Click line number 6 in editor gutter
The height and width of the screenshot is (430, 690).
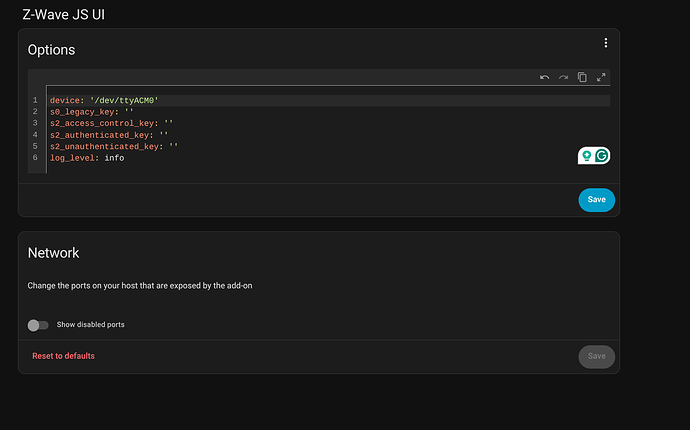point(35,158)
